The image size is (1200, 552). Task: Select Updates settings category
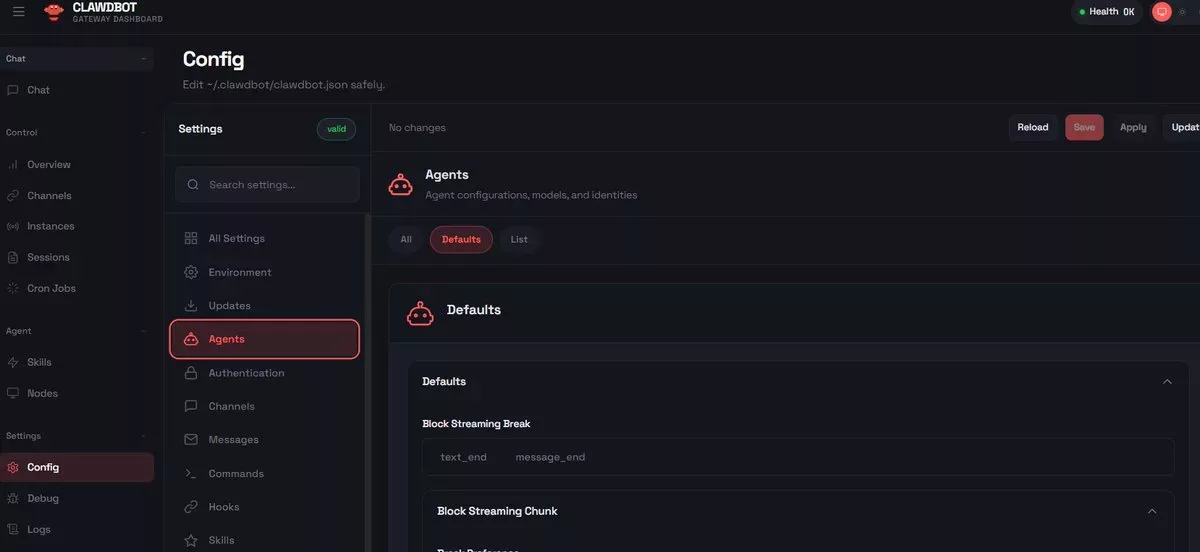[x=265, y=306]
